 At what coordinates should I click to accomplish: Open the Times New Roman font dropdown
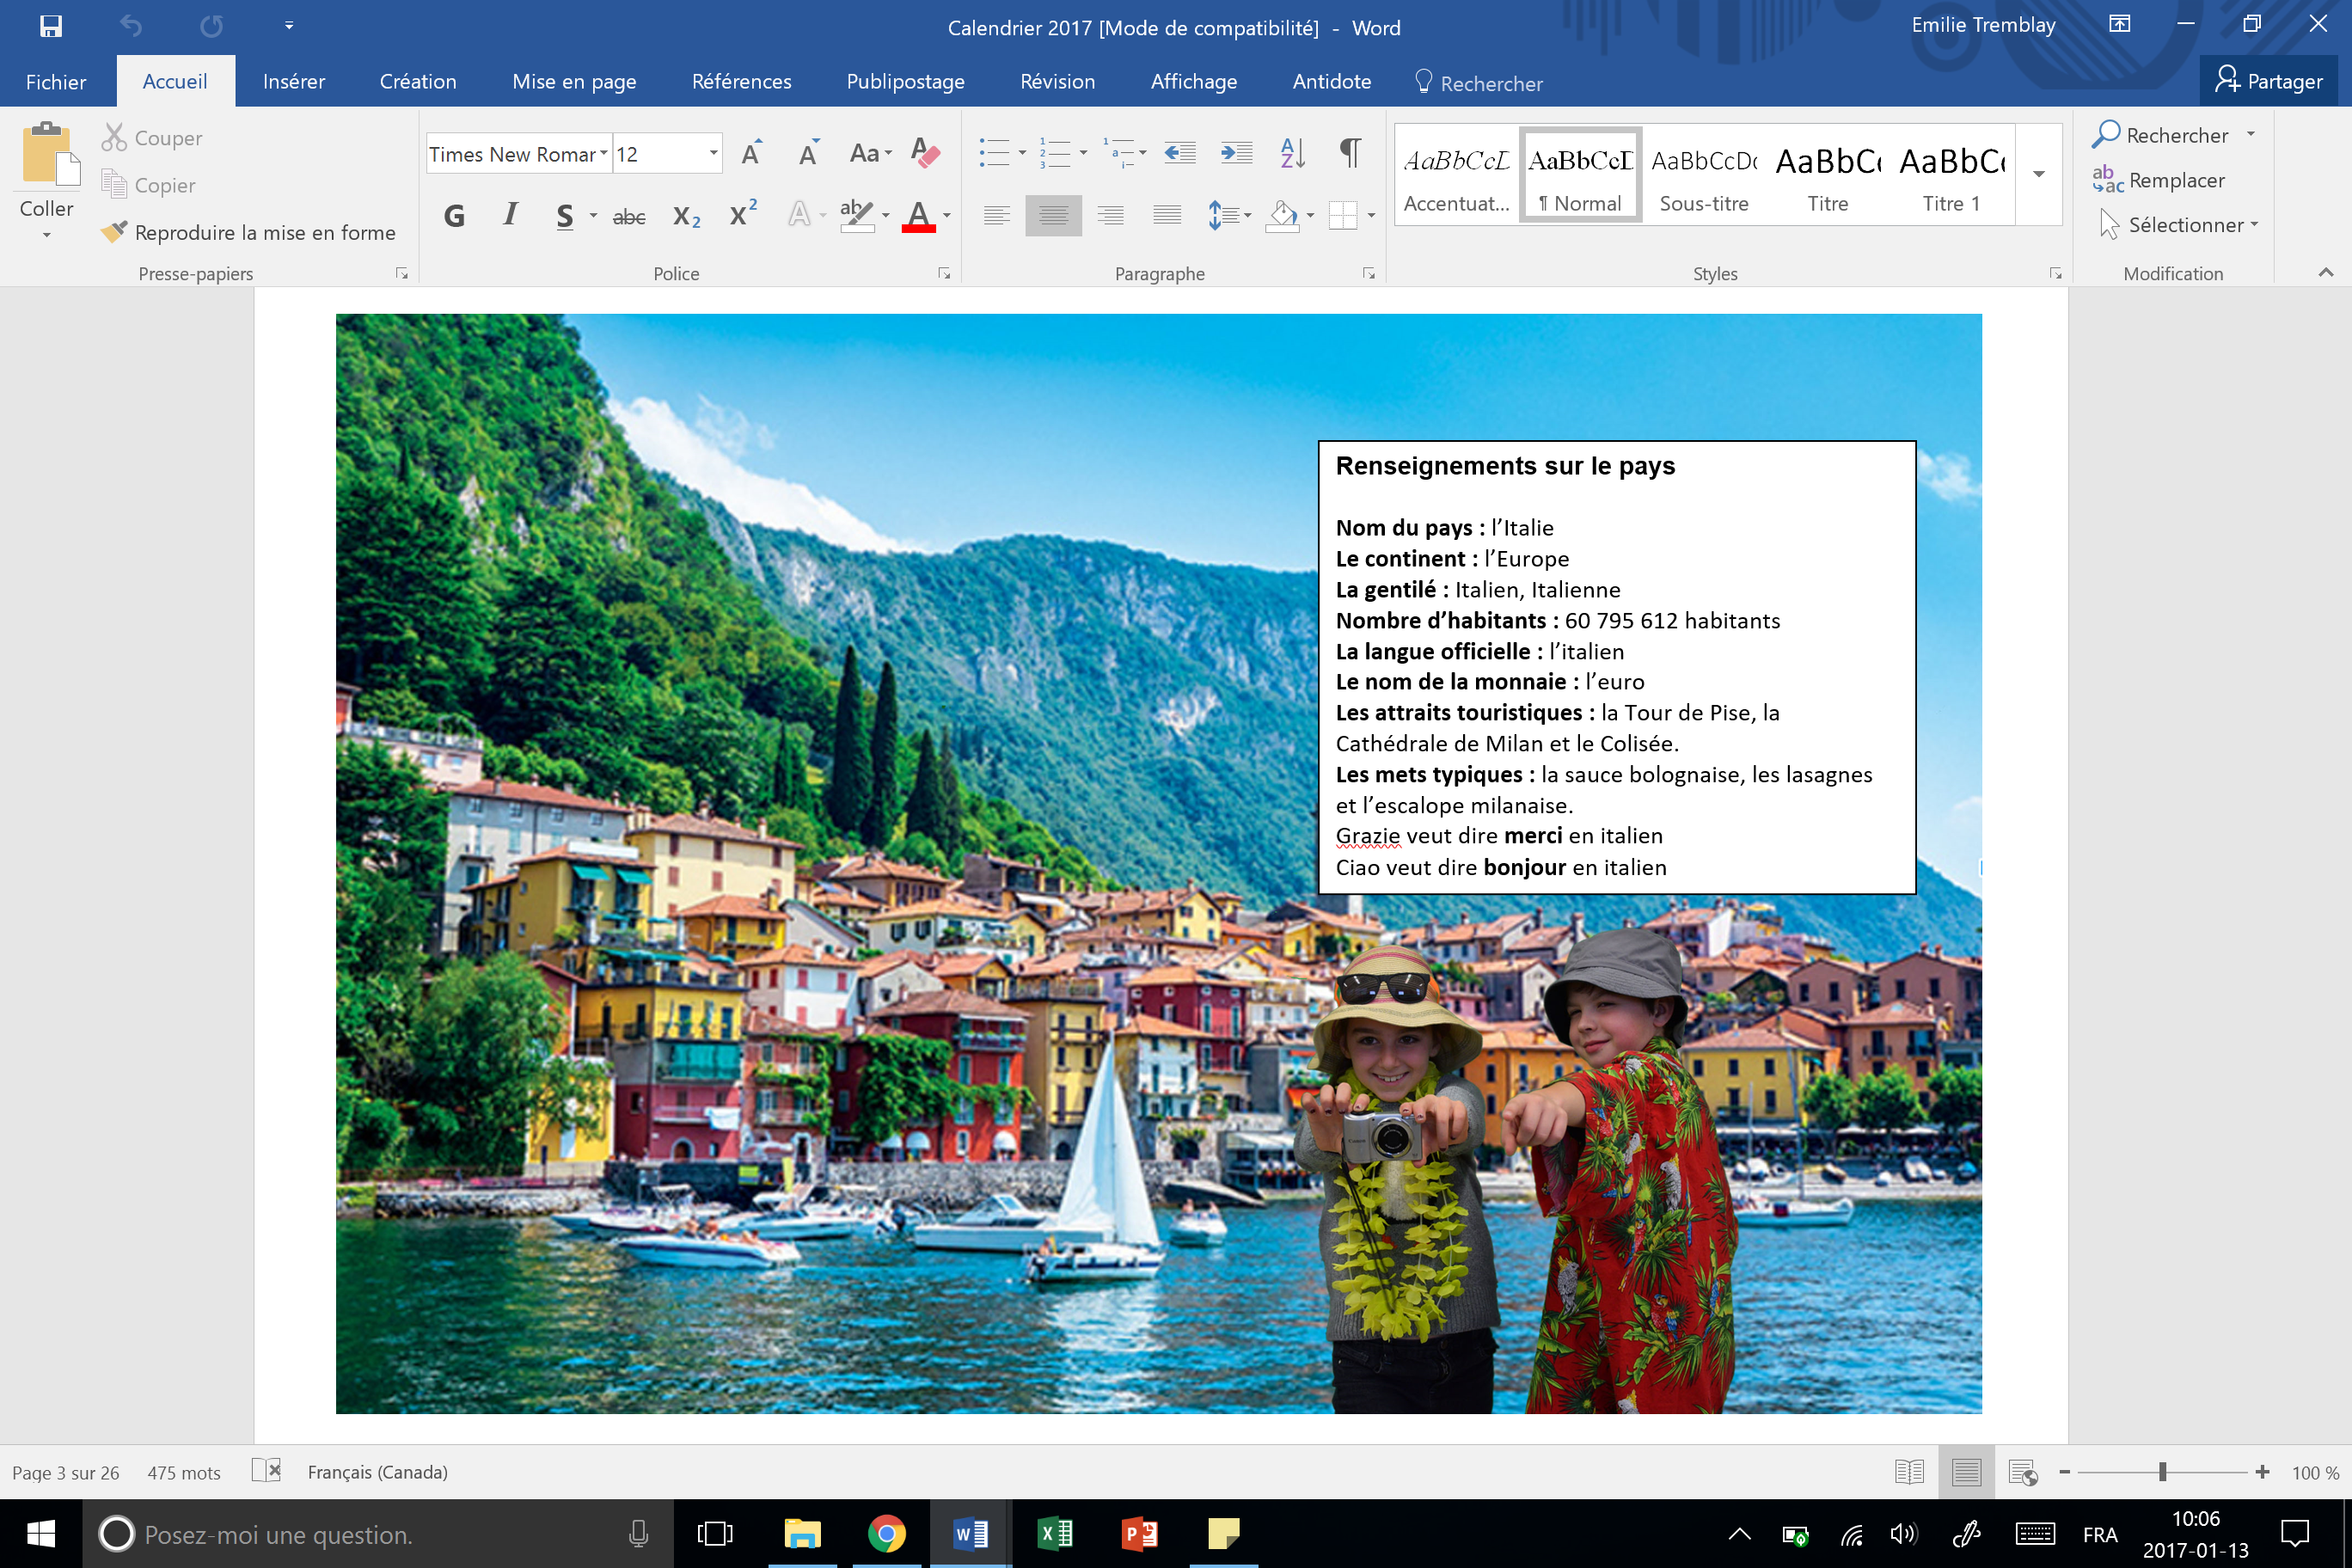coord(604,154)
